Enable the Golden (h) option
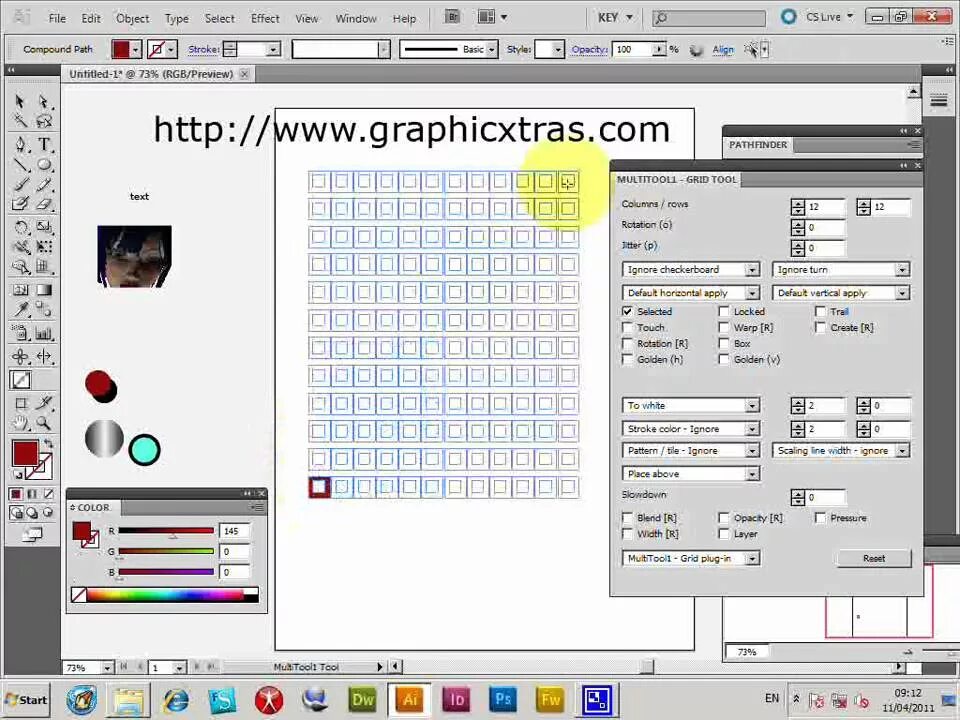 pyautogui.click(x=627, y=359)
